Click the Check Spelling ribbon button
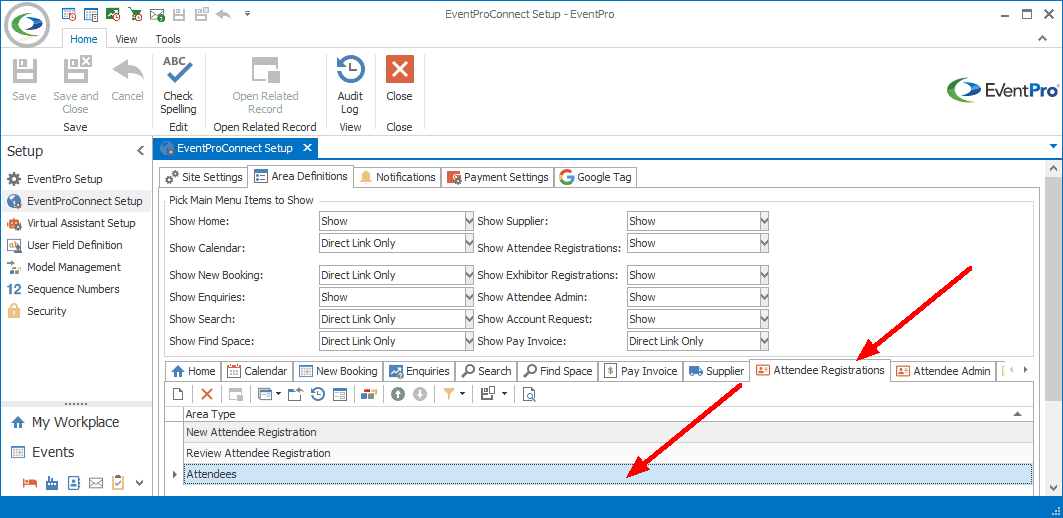Viewport: 1063px width, 518px height. (x=178, y=85)
